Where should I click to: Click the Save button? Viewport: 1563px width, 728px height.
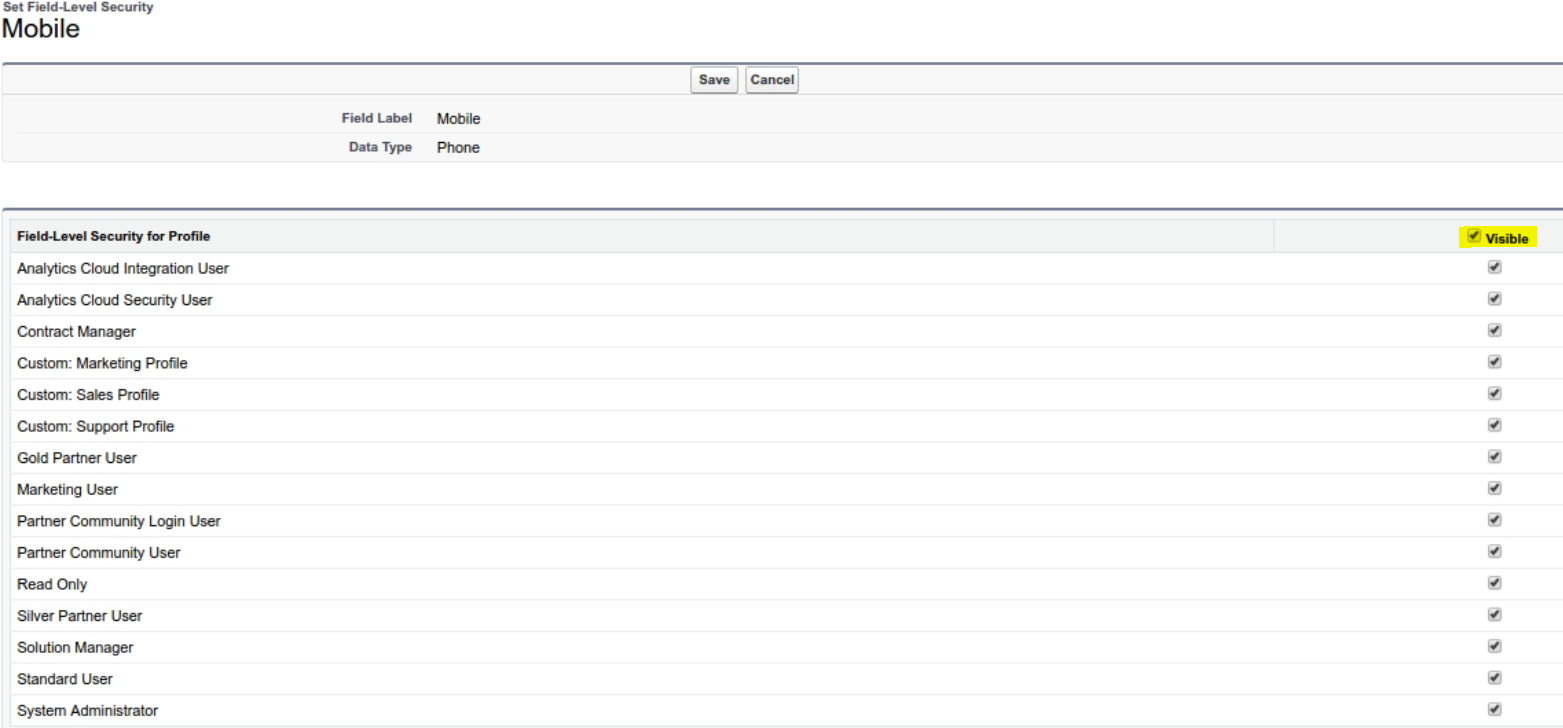pyautogui.click(x=714, y=80)
